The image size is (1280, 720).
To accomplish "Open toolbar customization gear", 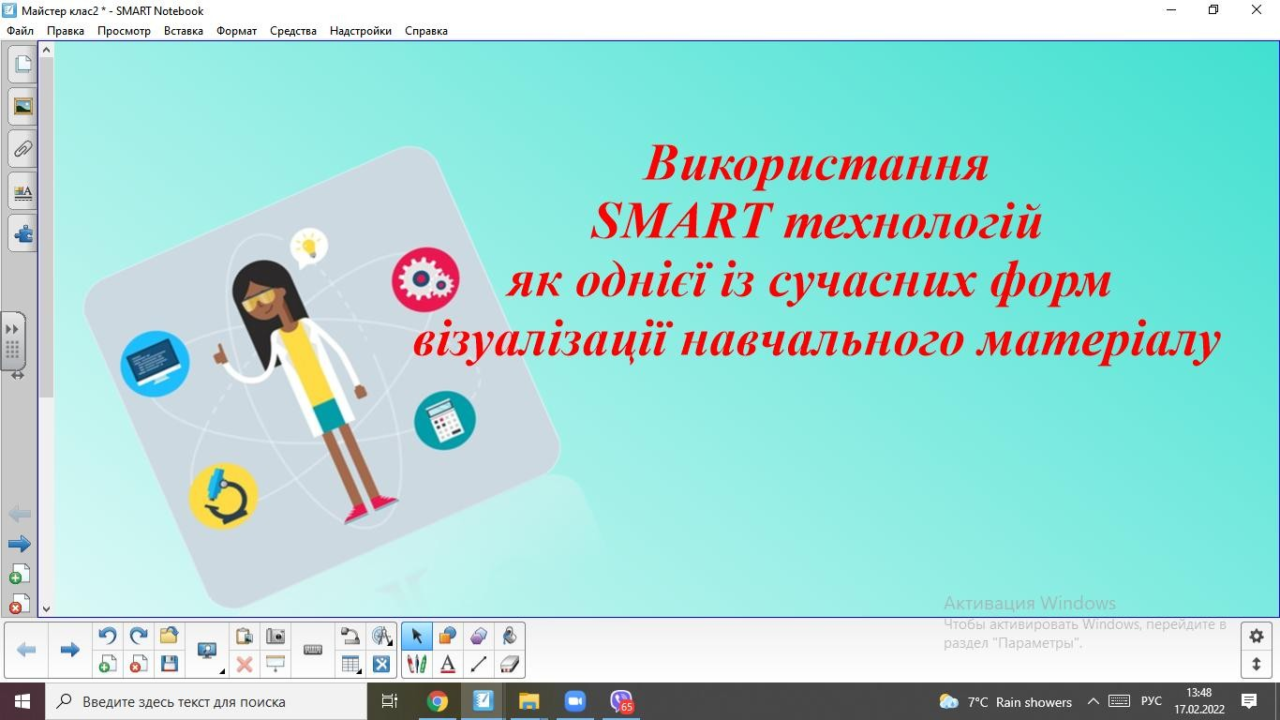I will pyautogui.click(x=1256, y=636).
